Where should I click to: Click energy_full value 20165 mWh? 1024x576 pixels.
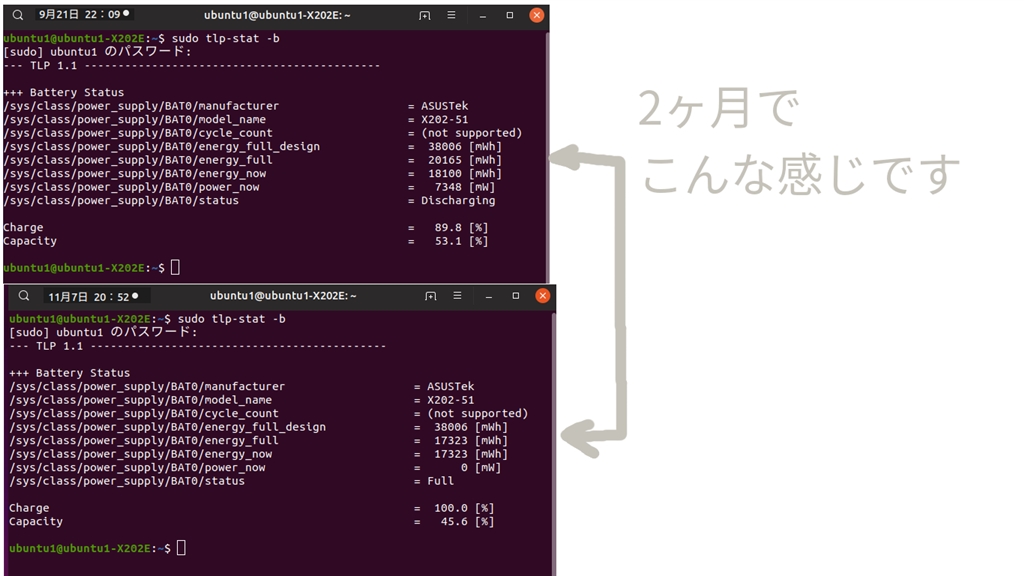coord(465,160)
